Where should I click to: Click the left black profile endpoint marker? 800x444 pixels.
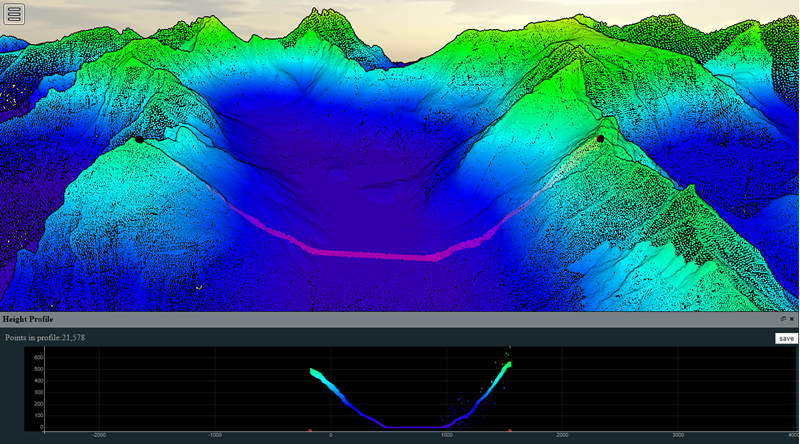click(x=139, y=139)
